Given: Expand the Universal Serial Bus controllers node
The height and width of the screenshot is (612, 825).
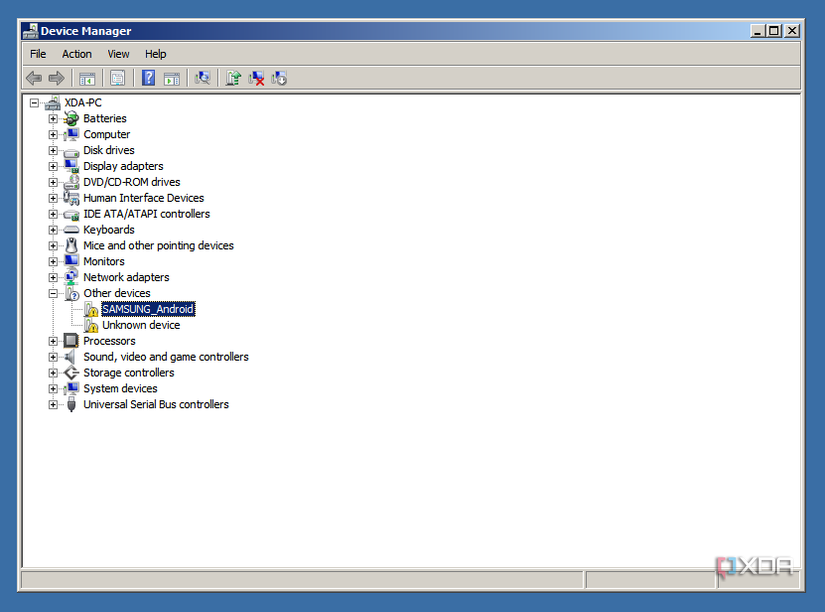Looking at the screenshot, I should pyautogui.click(x=53, y=405).
